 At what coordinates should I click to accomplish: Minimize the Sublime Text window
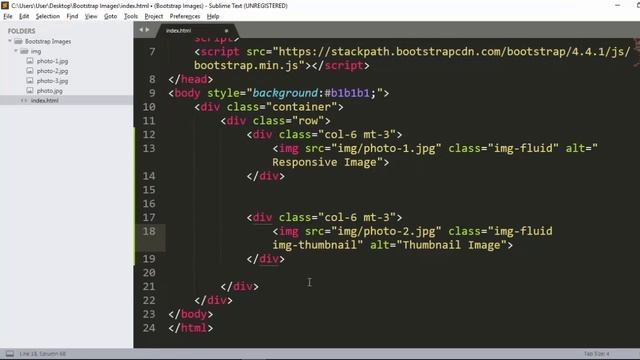[618, 5]
